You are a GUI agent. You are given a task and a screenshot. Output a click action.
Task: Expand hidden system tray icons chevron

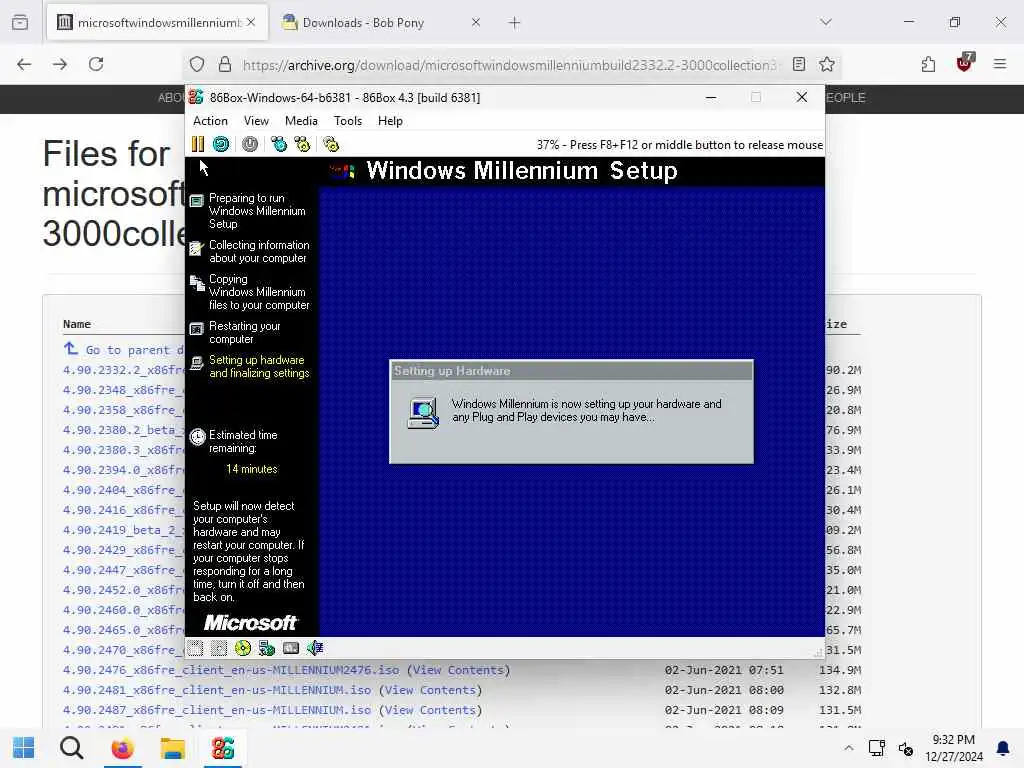pos(848,748)
